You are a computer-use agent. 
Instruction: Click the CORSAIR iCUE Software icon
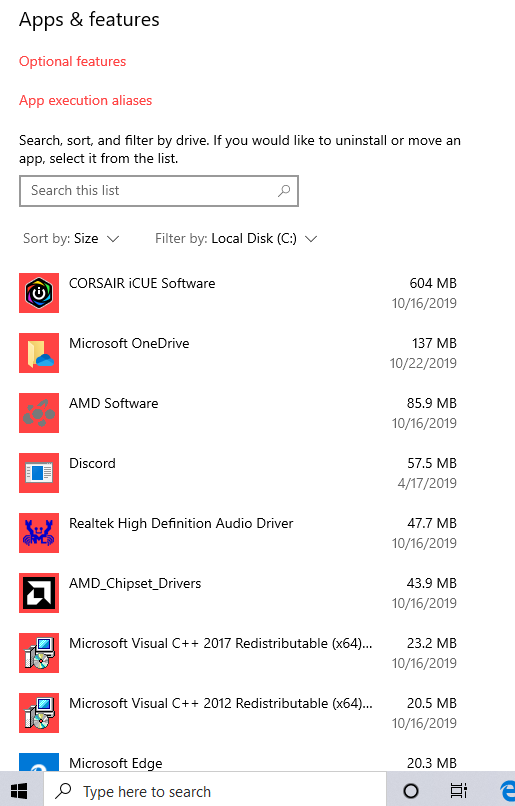pos(39,293)
